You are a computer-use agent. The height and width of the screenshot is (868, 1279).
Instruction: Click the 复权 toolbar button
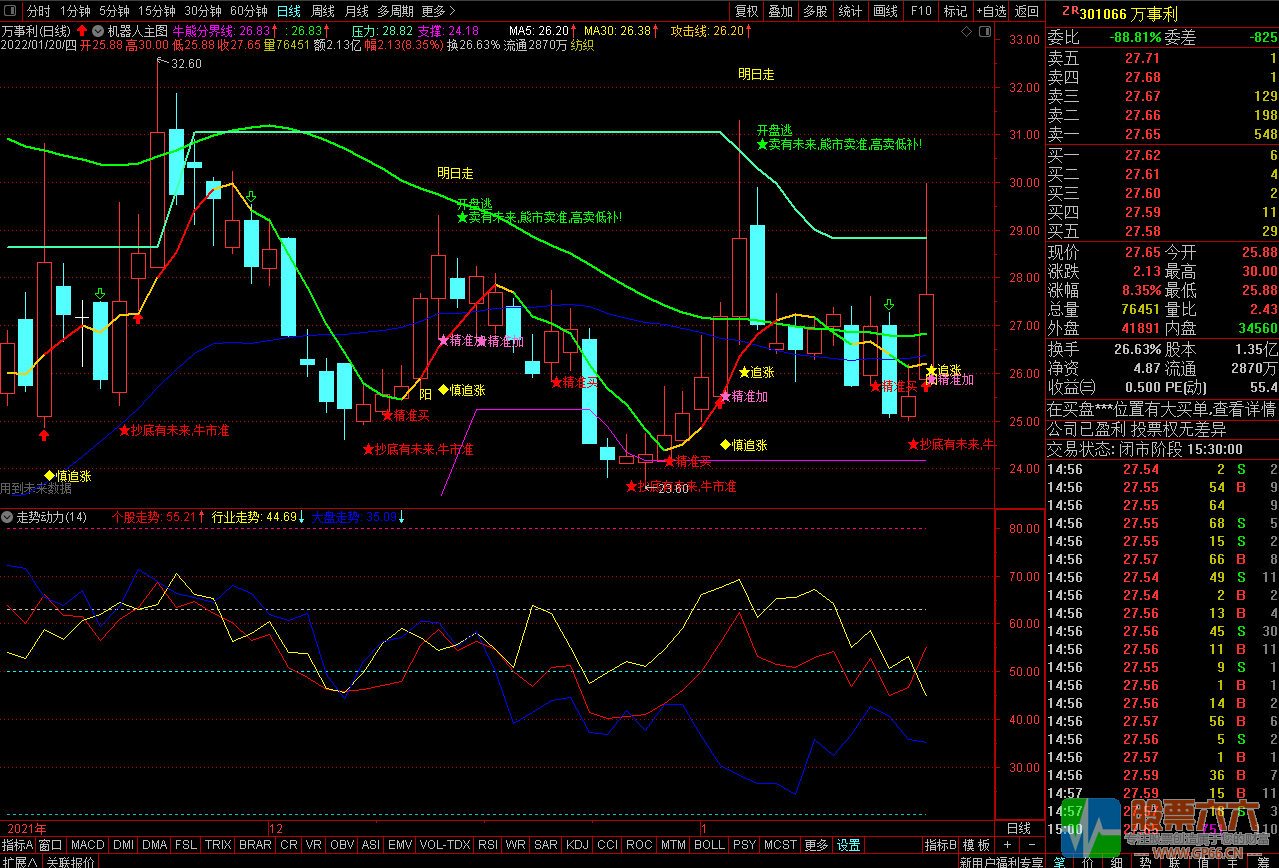pyautogui.click(x=747, y=11)
